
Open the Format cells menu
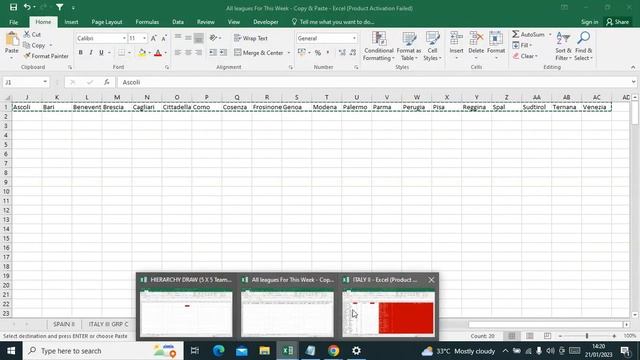[x=496, y=45]
